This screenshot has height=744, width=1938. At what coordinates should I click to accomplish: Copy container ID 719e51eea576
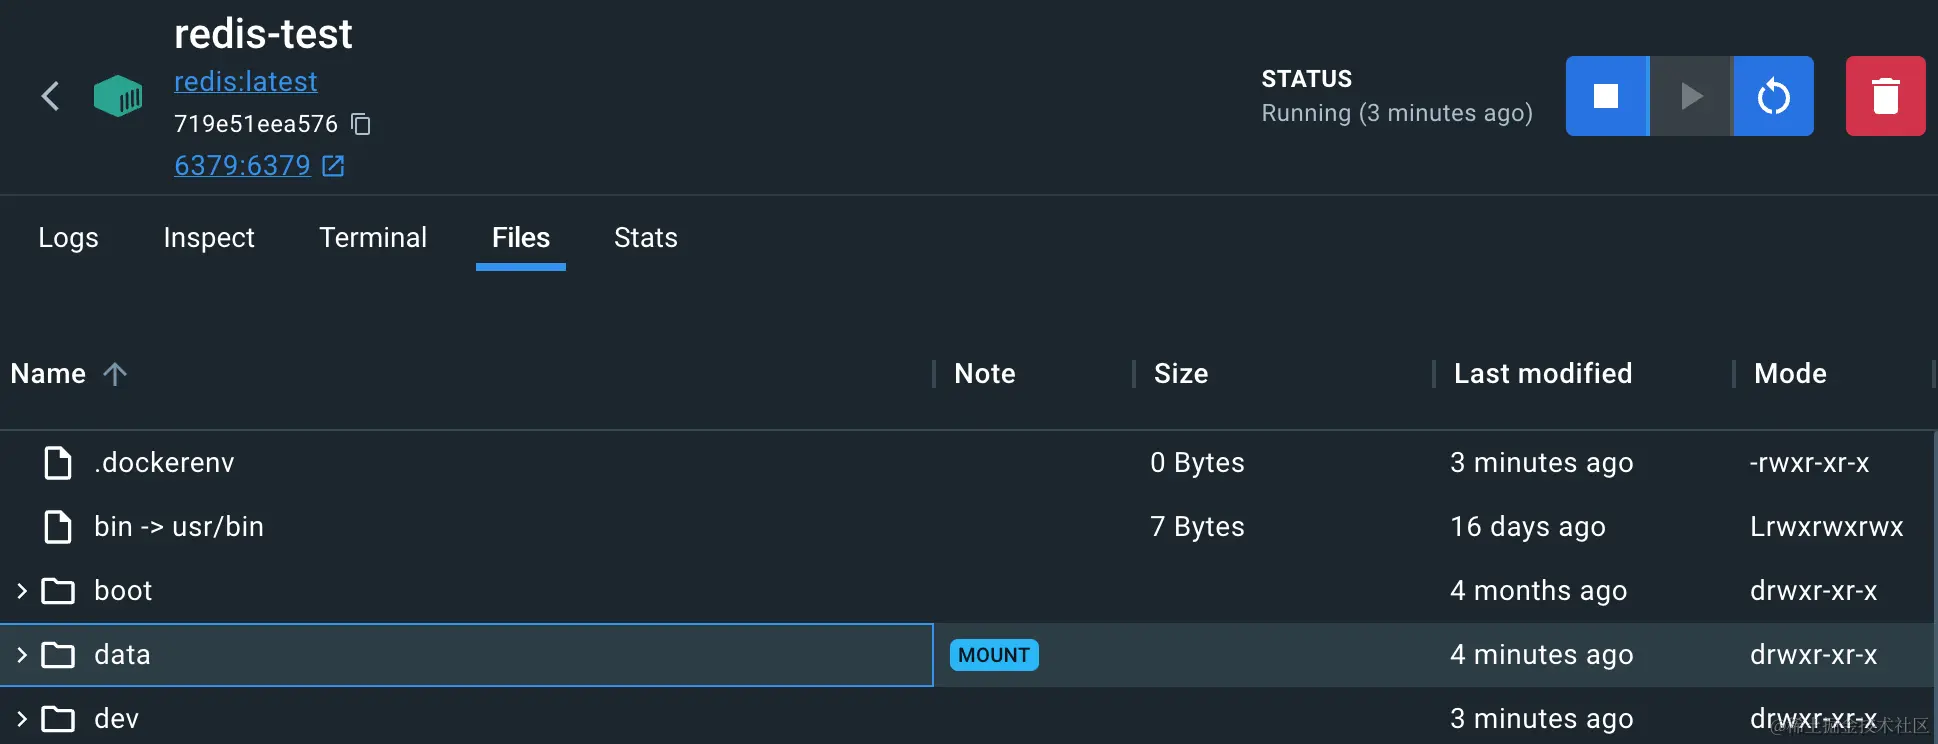point(361,124)
